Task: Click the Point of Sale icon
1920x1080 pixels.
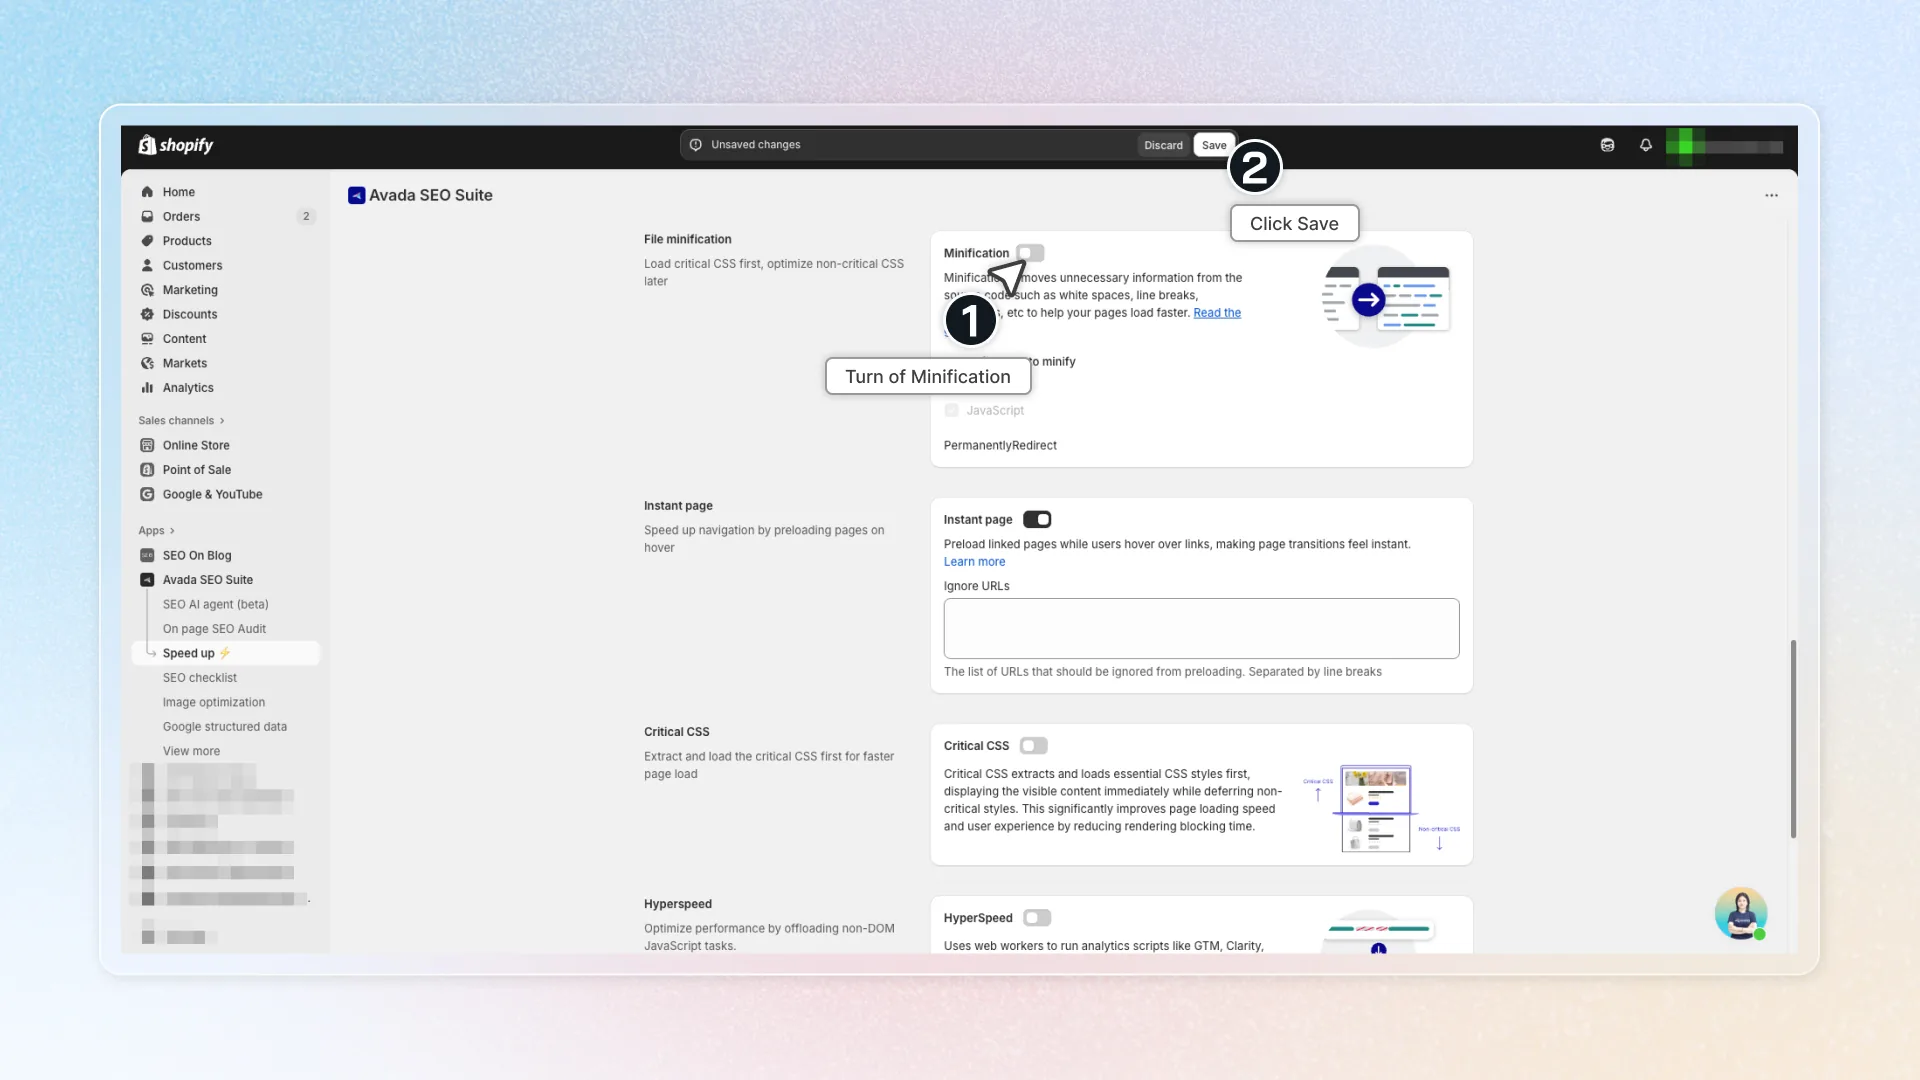Action: tap(147, 470)
